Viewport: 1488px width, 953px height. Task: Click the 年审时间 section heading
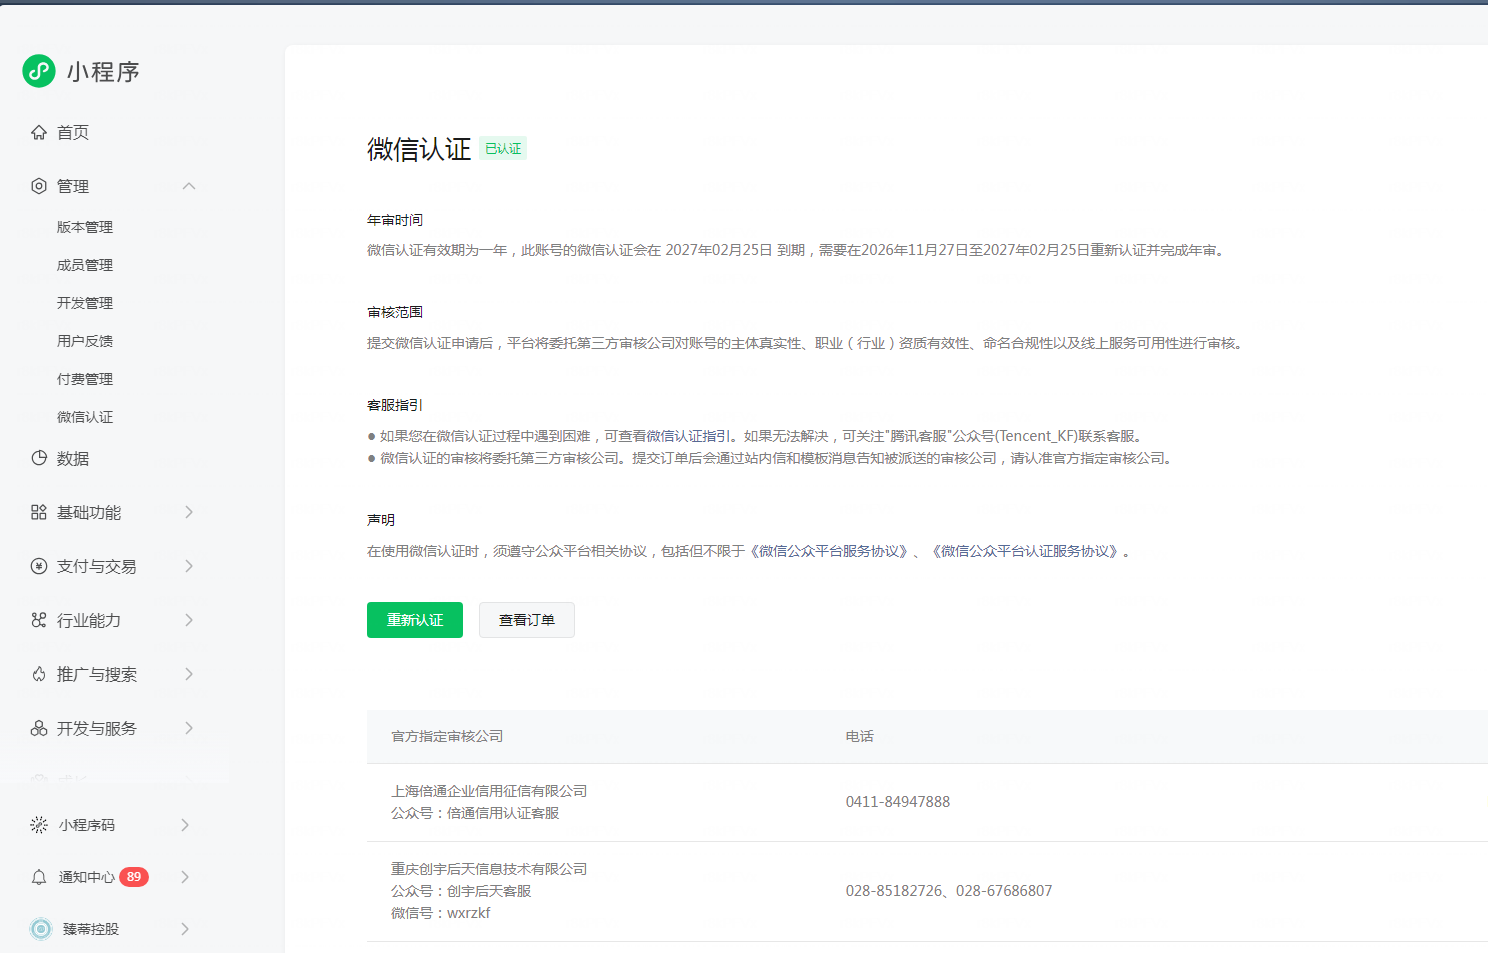(x=395, y=220)
